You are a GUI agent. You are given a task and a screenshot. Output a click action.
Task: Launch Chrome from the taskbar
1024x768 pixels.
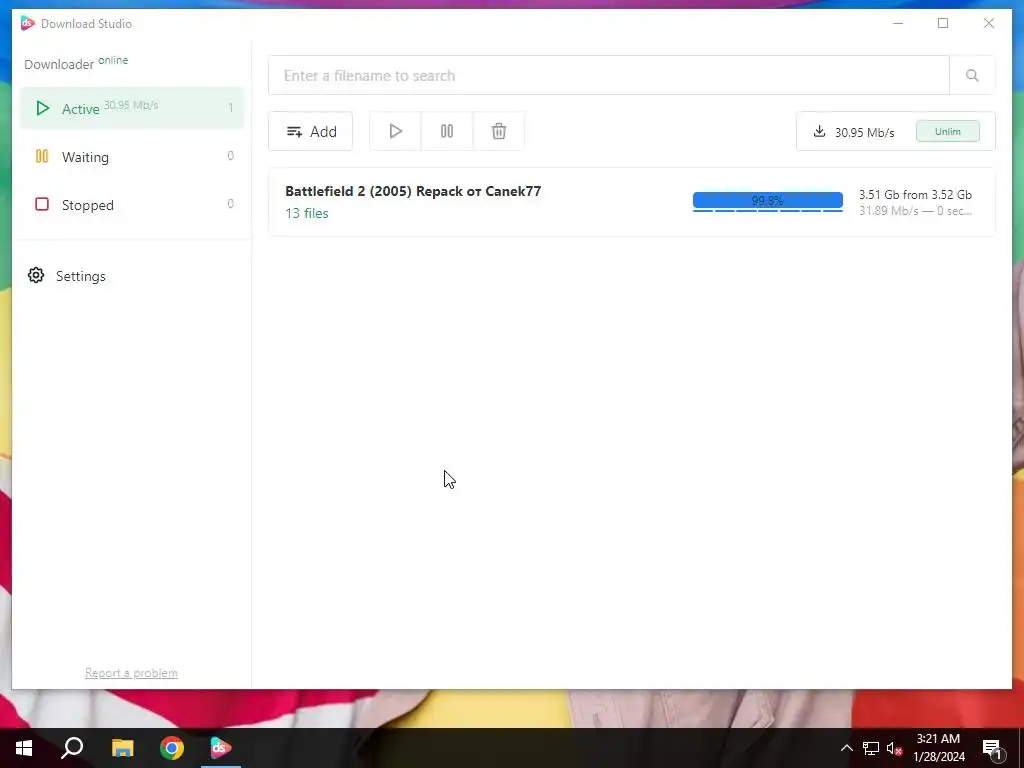172,748
